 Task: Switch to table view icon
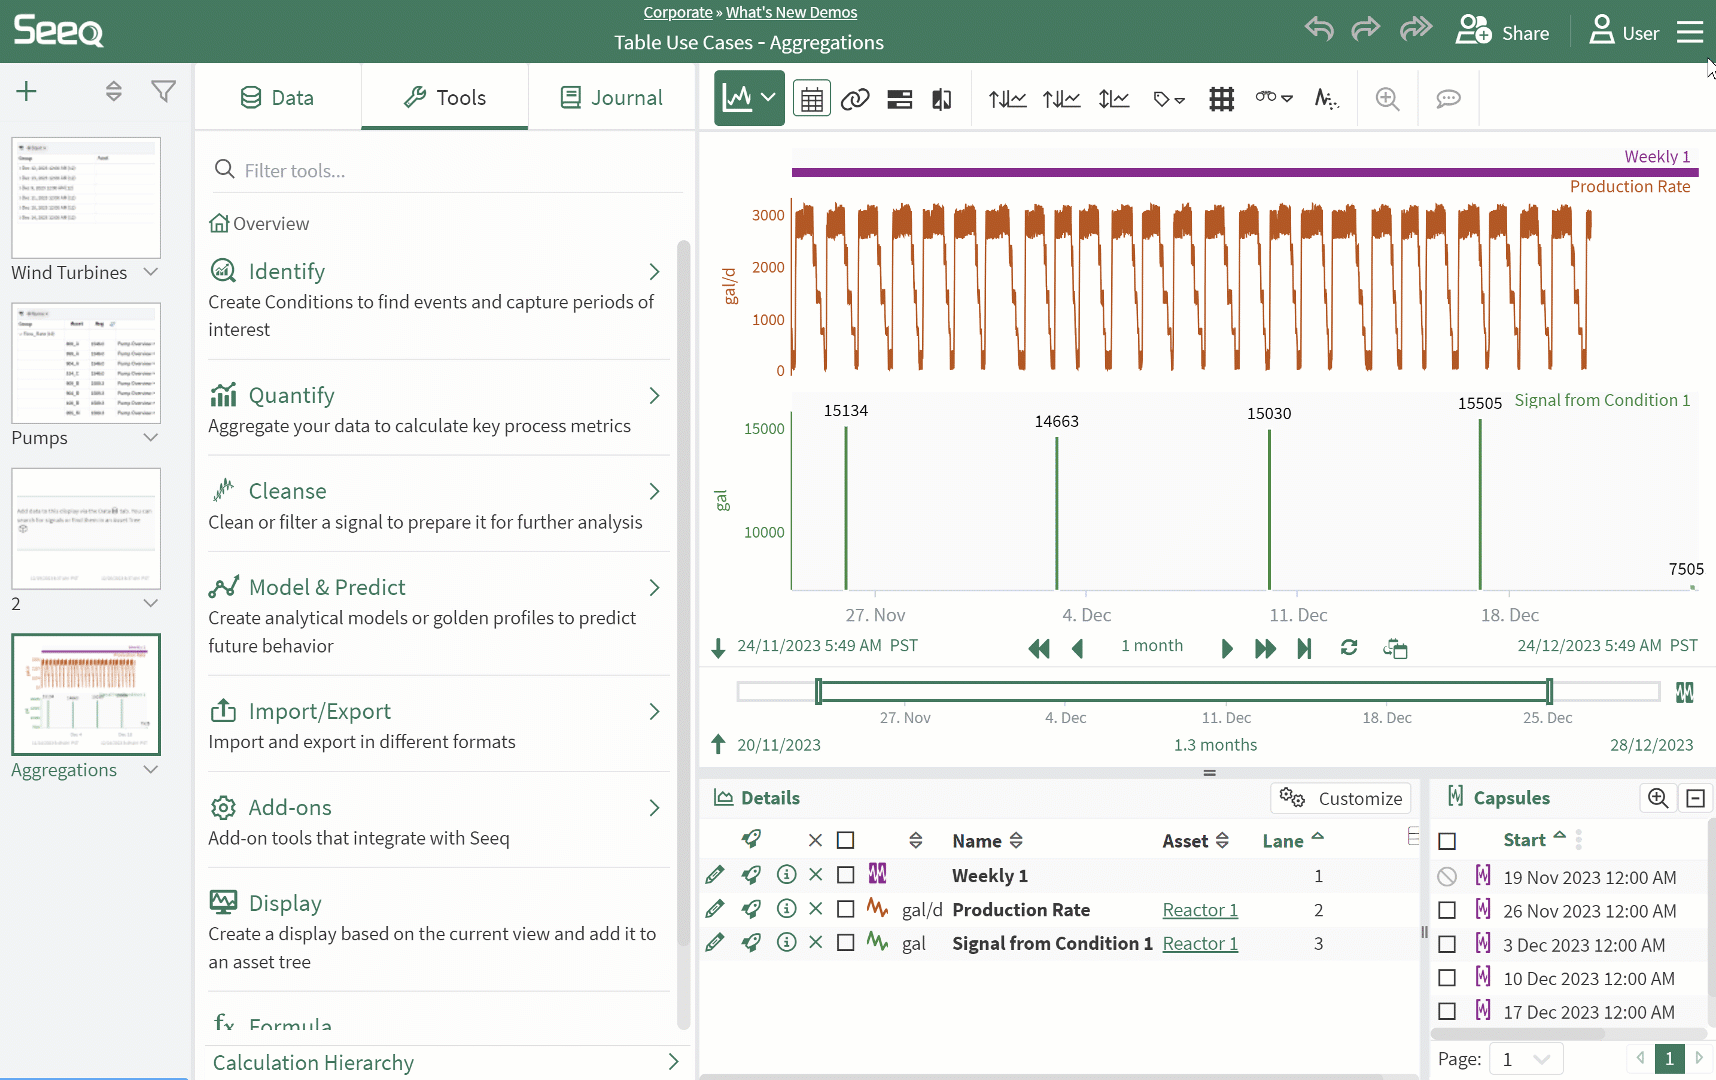point(811,99)
